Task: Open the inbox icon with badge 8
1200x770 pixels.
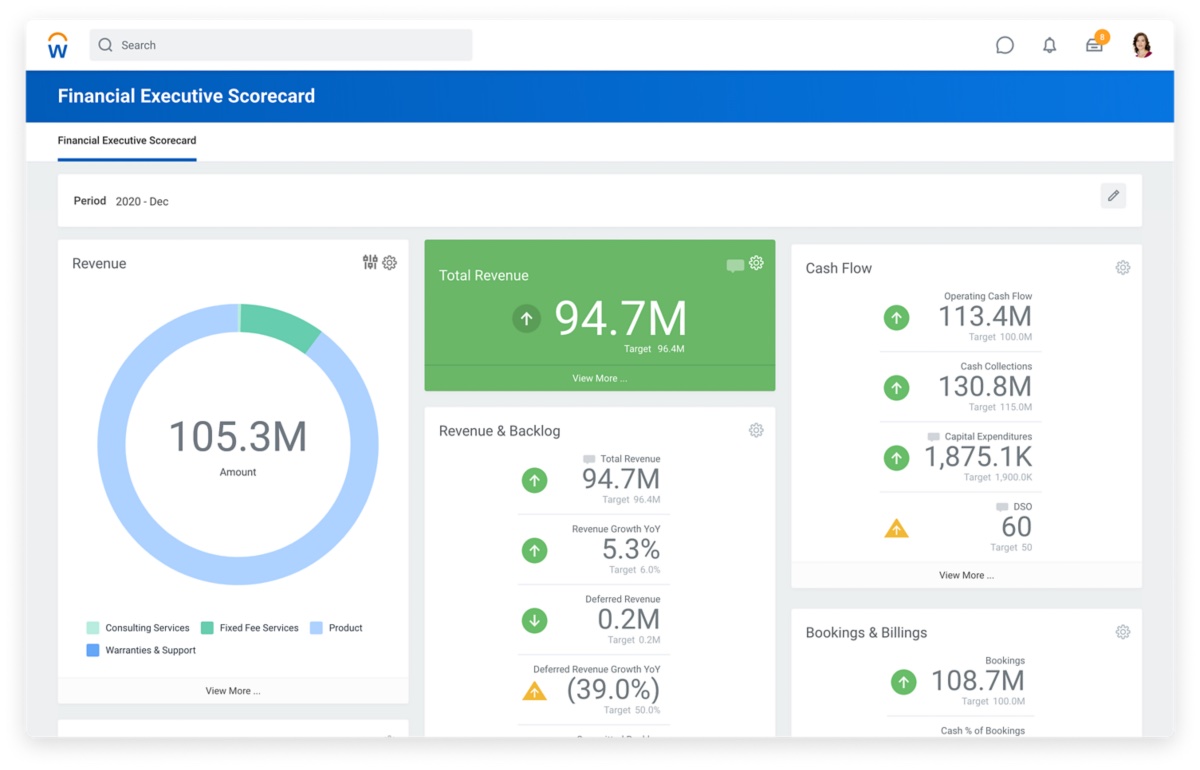Action: (1094, 45)
